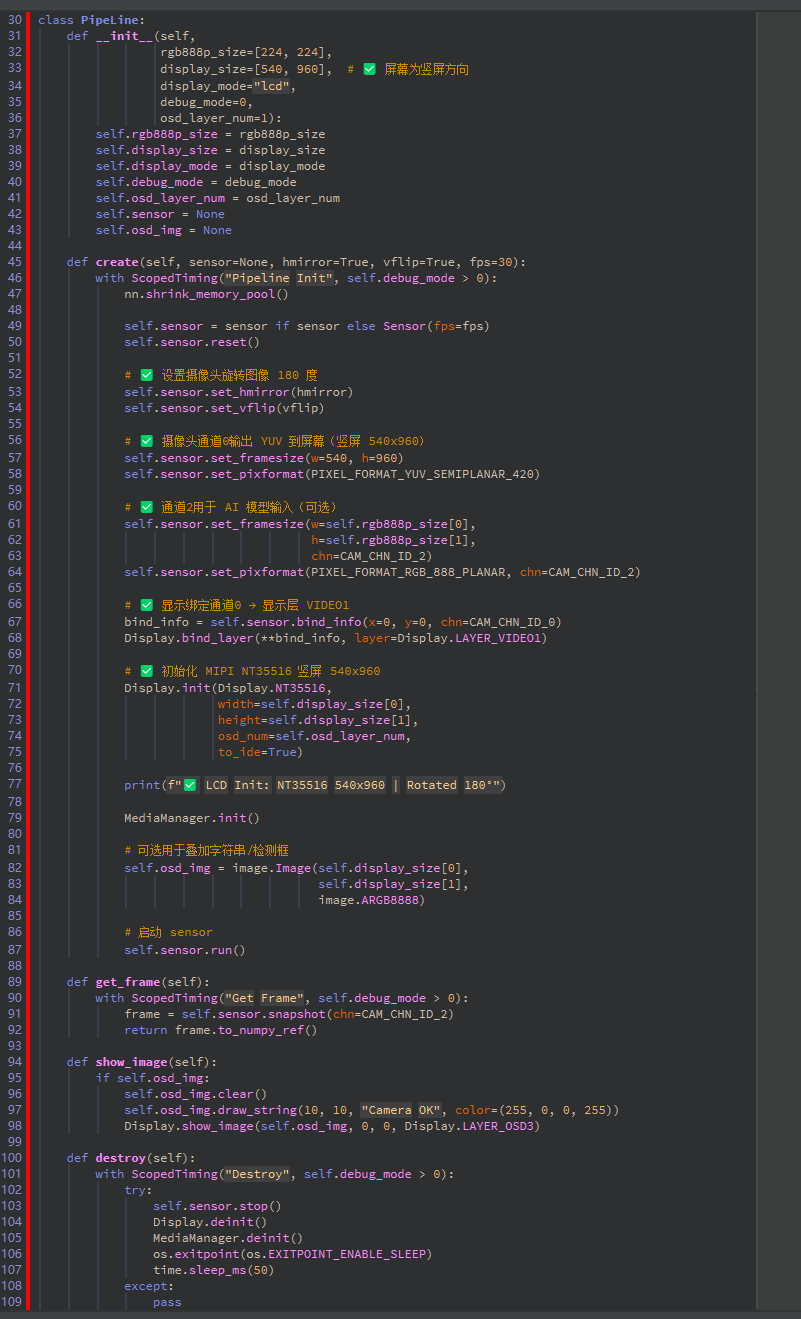Click the green check emoji on line 33
The image size is (801, 1319).
tap(369, 70)
